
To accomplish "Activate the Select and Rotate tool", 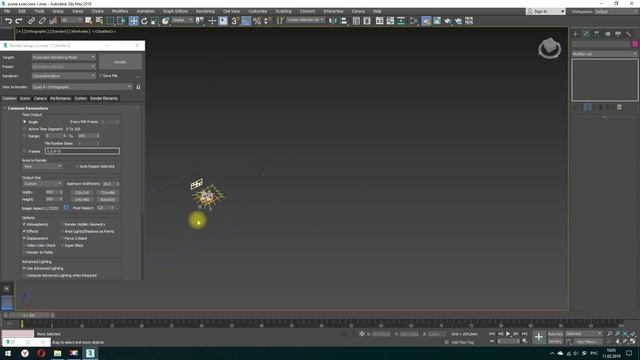I will (144, 21).
